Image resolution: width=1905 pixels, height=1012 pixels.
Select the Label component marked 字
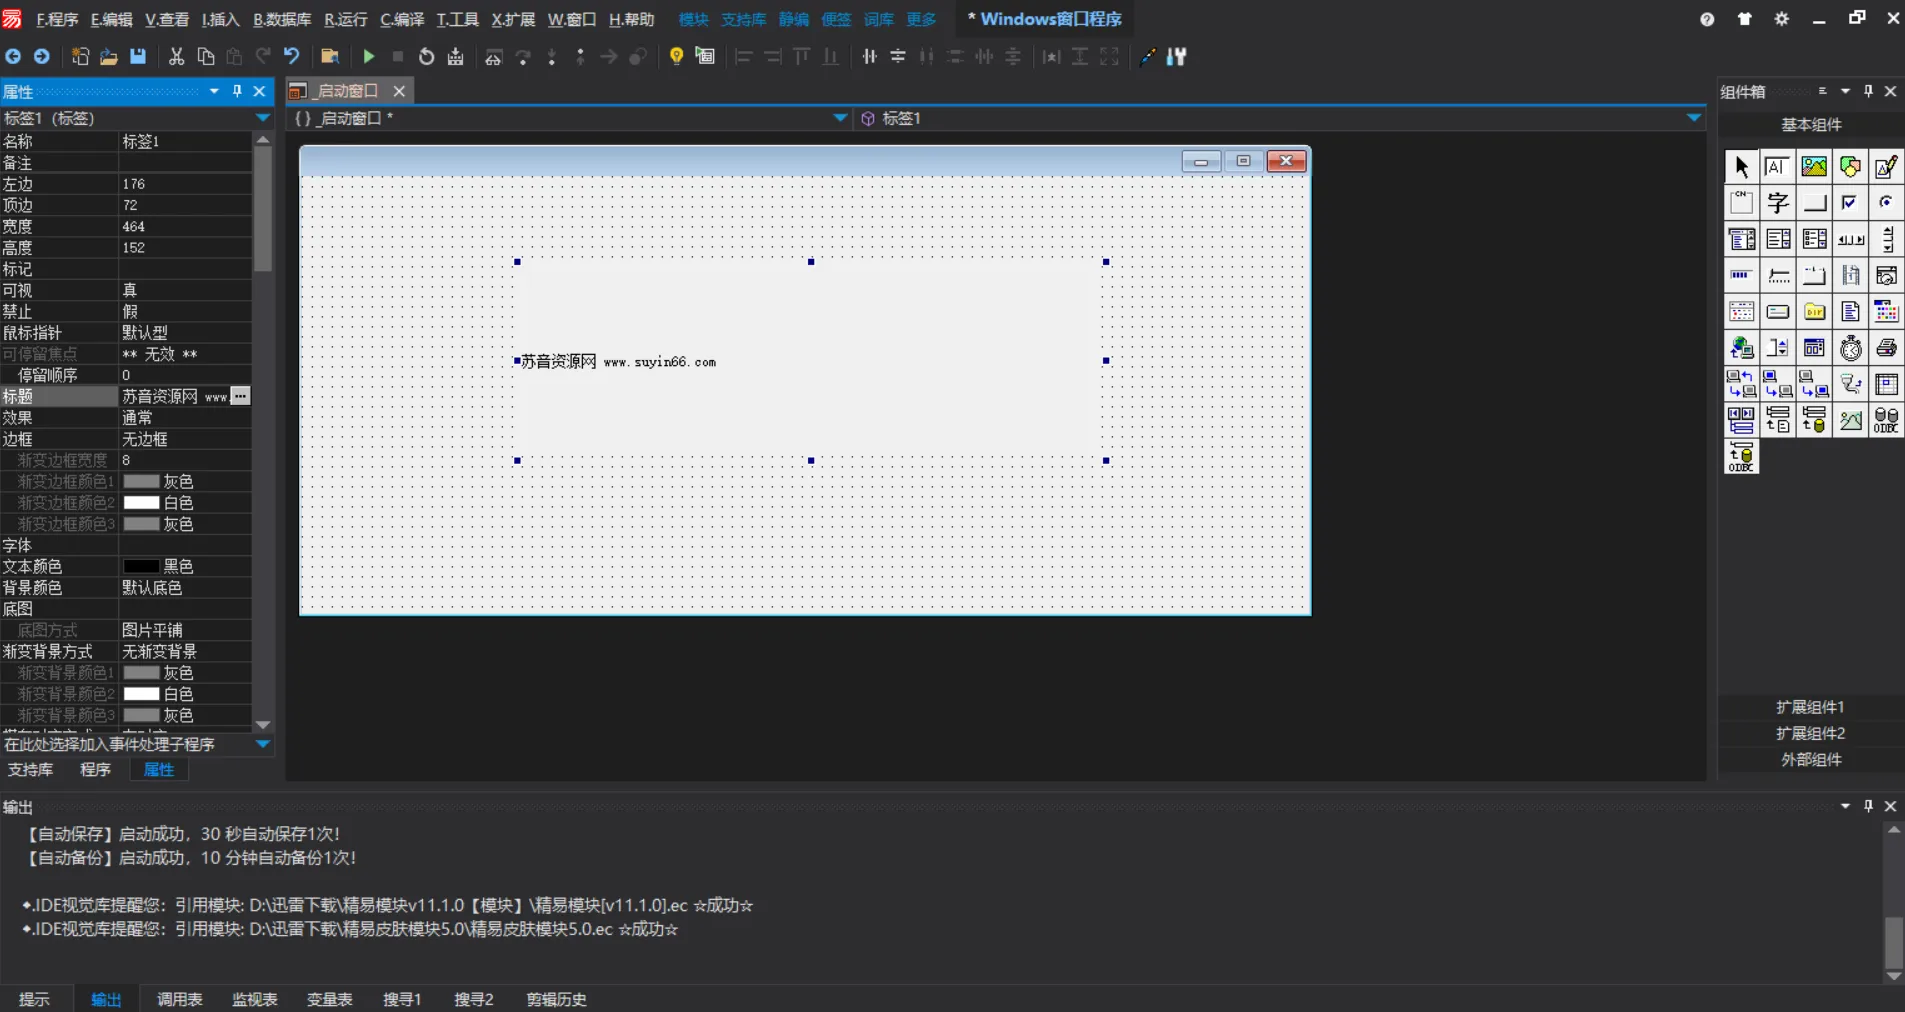(x=1778, y=203)
